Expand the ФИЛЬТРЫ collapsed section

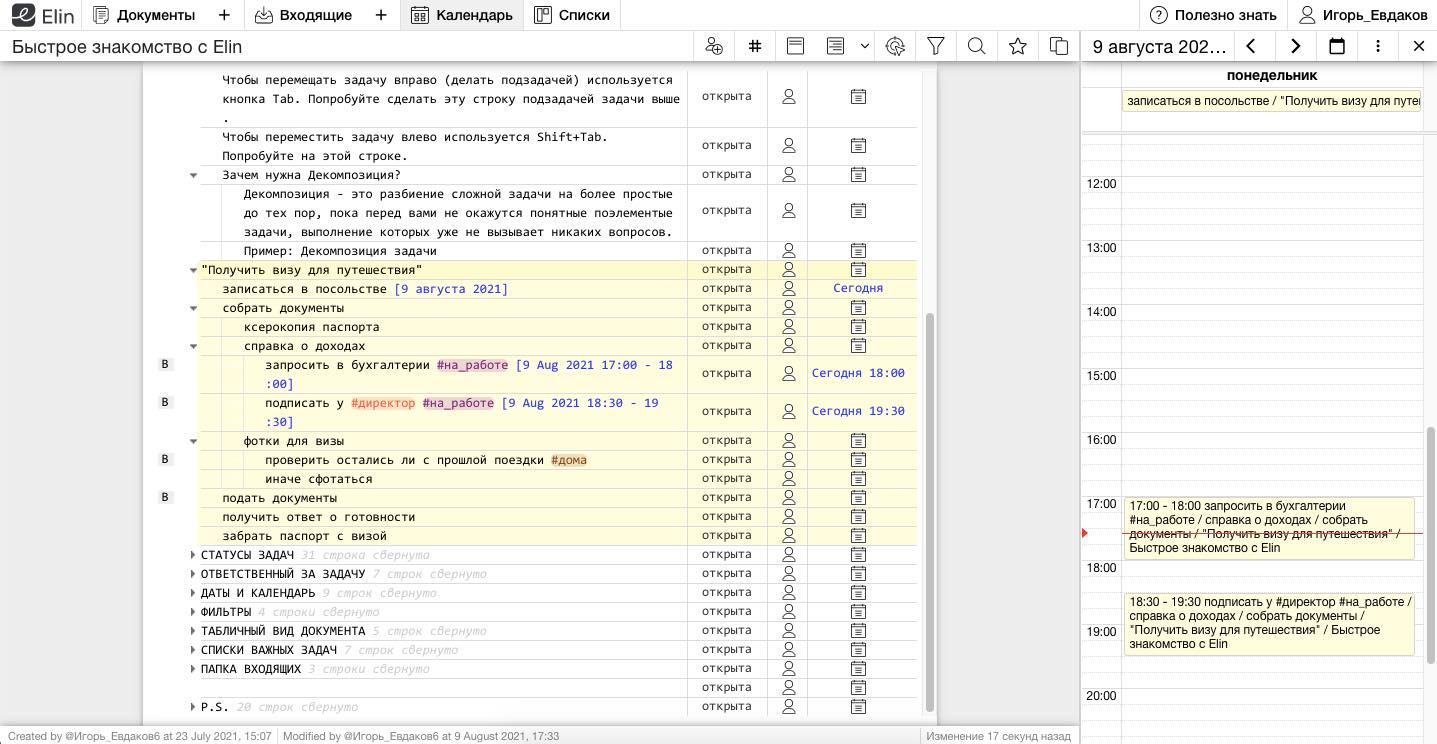(194, 612)
